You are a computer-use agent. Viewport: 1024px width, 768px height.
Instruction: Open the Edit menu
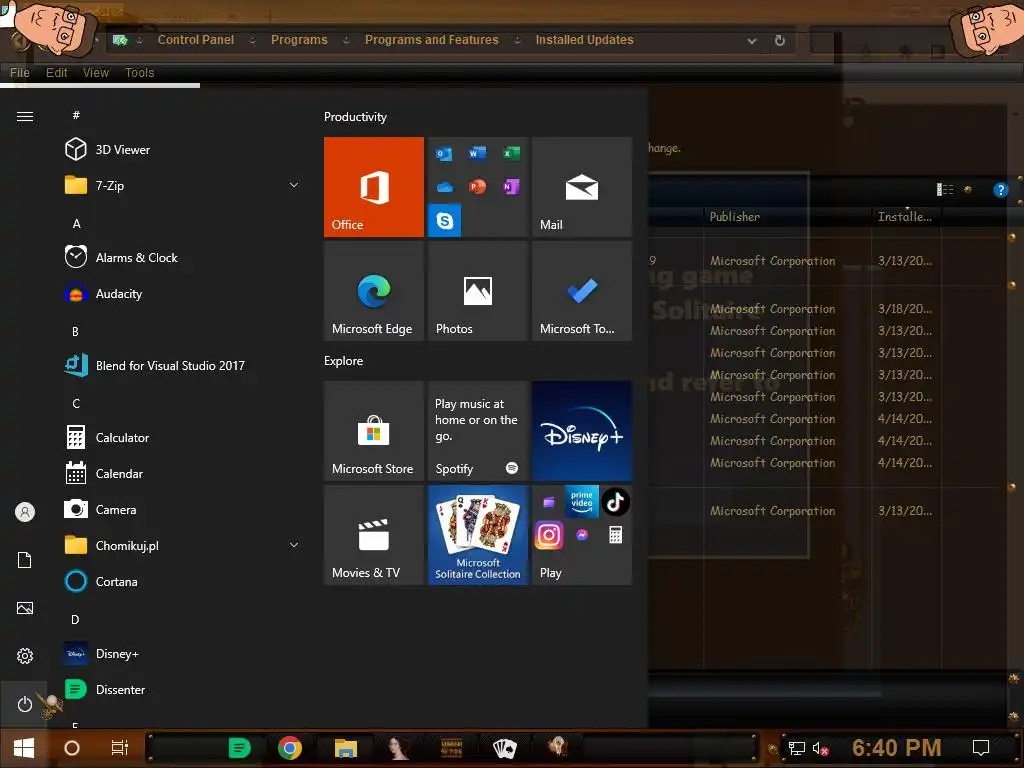tap(56, 72)
